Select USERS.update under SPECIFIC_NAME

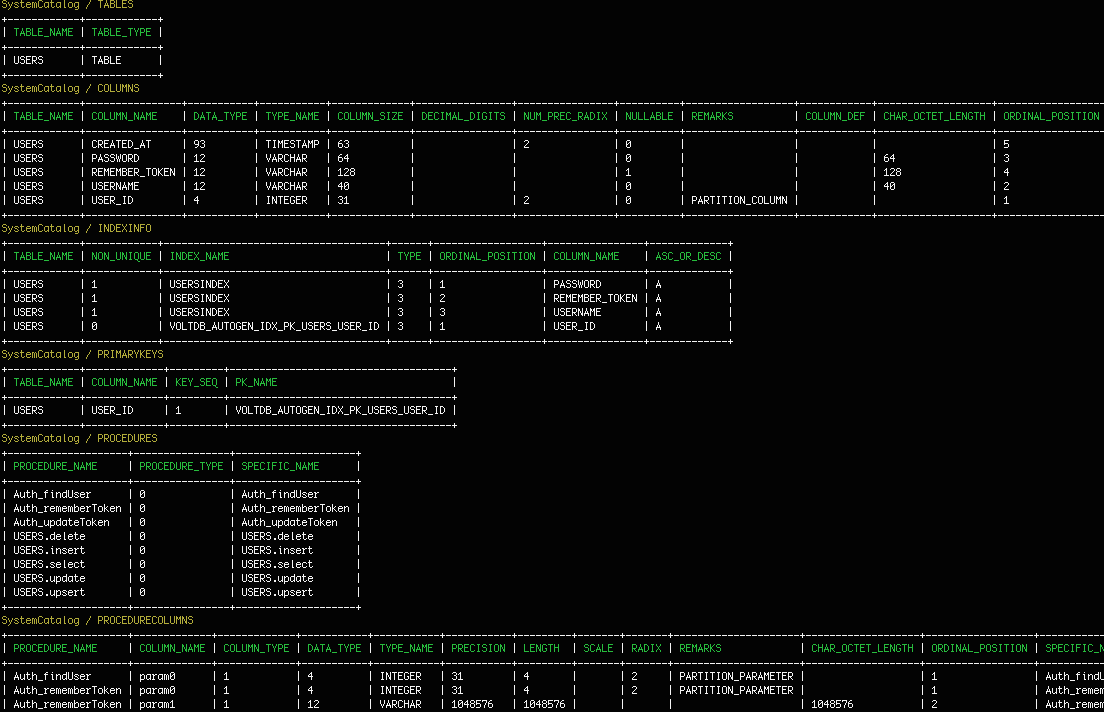pos(277,579)
